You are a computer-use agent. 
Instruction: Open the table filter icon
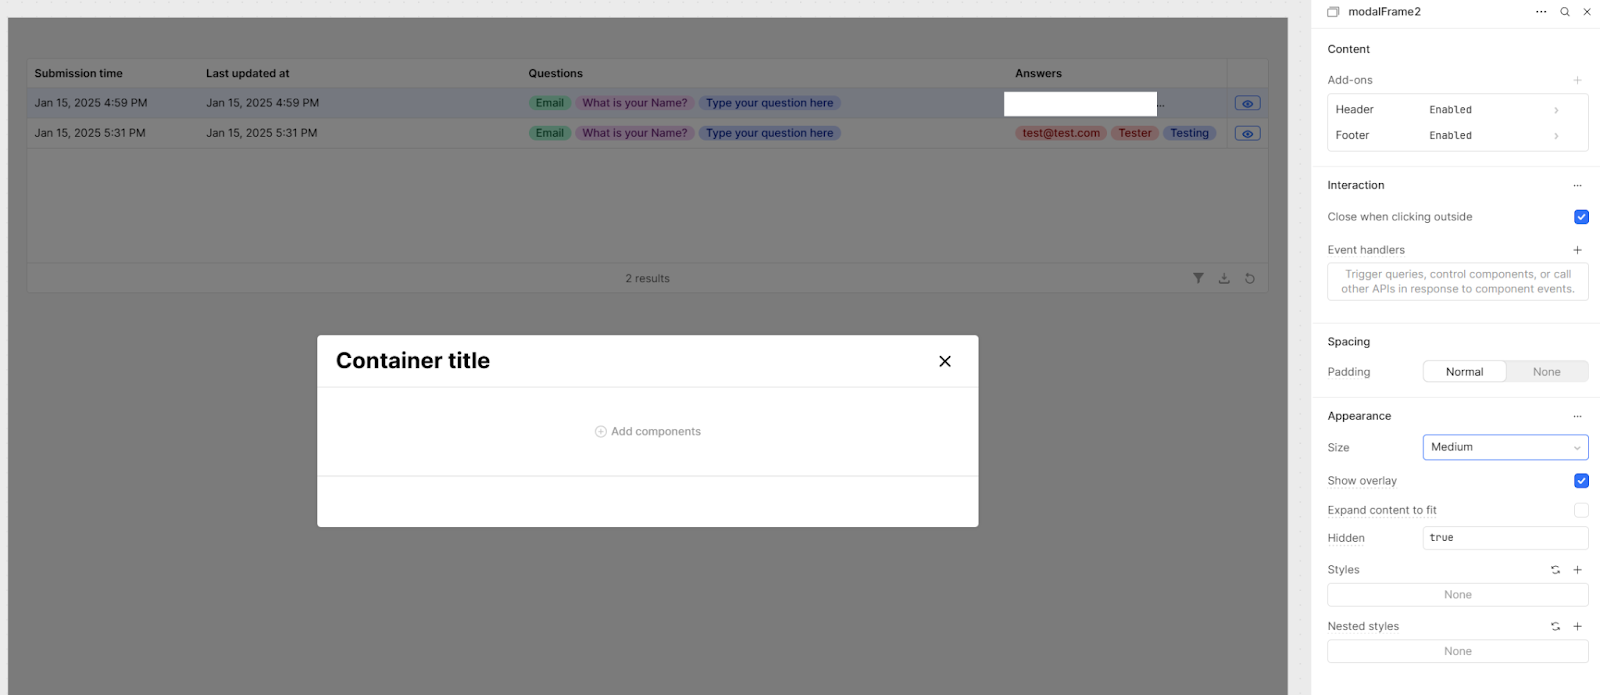click(x=1198, y=278)
